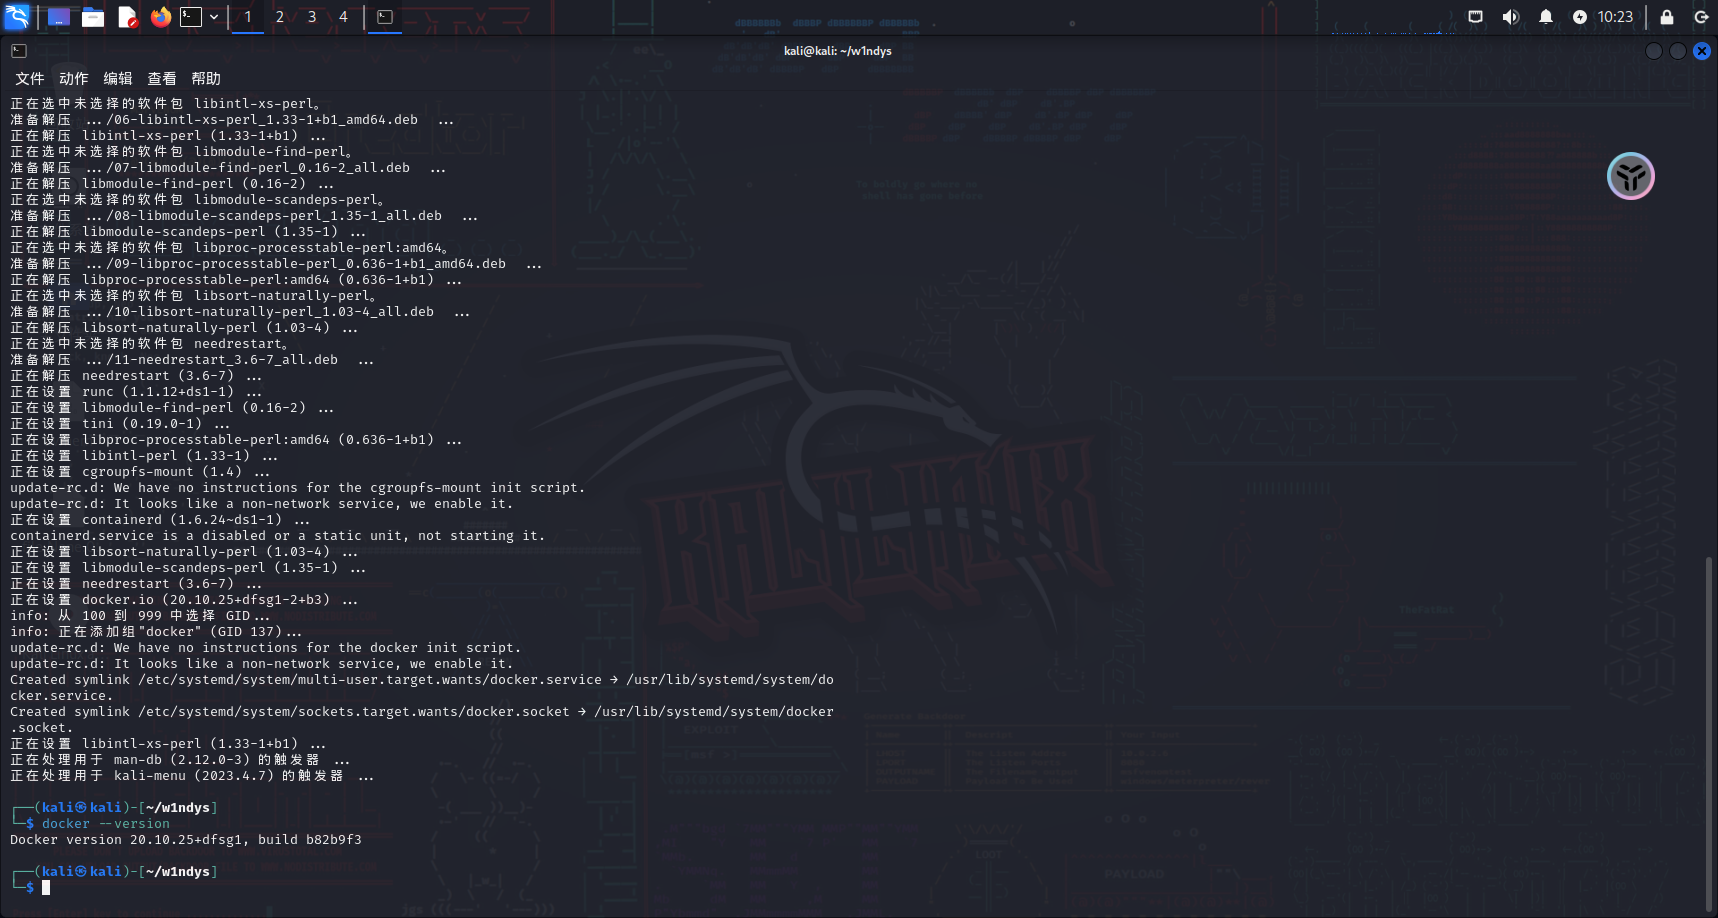The width and height of the screenshot is (1718, 918).
Task: Switch to workspace 2
Action: pos(280,17)
